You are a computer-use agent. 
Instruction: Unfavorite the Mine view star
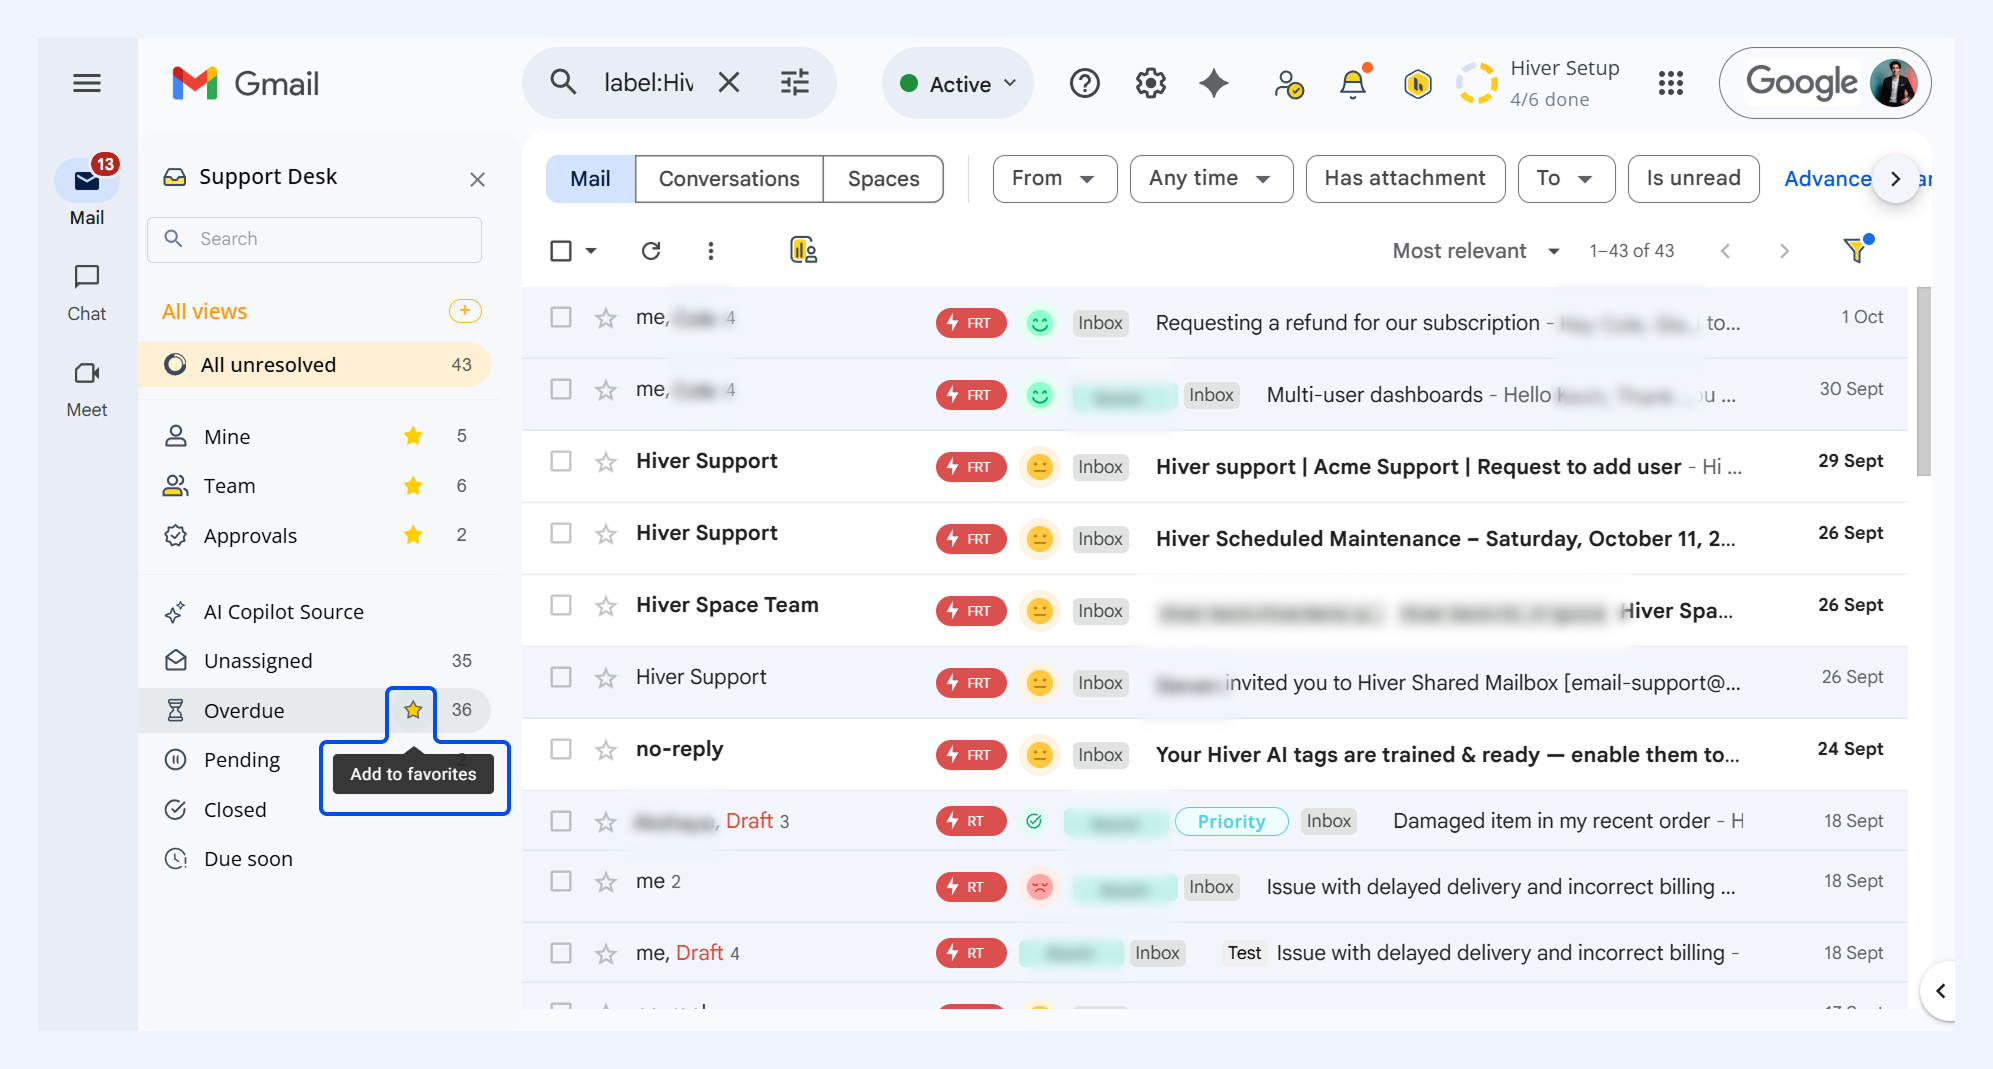[413, 436]
